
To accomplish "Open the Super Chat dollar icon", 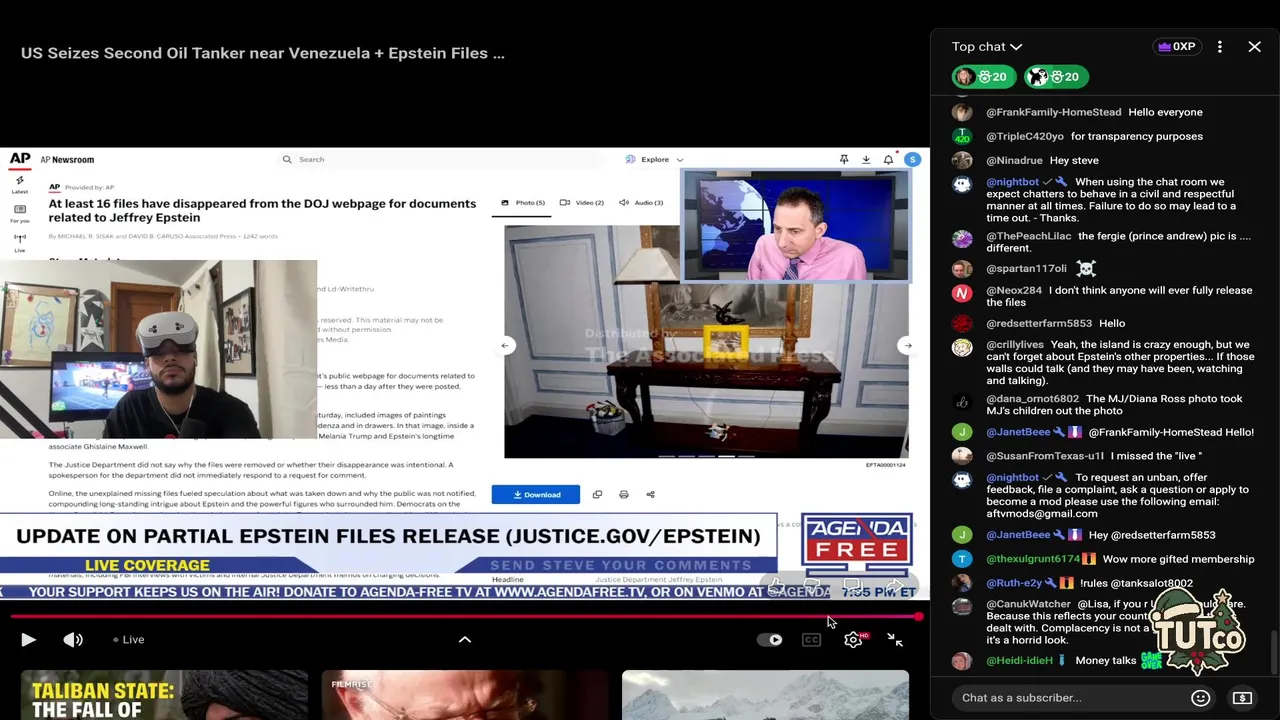I will (x=1243, y=698).
